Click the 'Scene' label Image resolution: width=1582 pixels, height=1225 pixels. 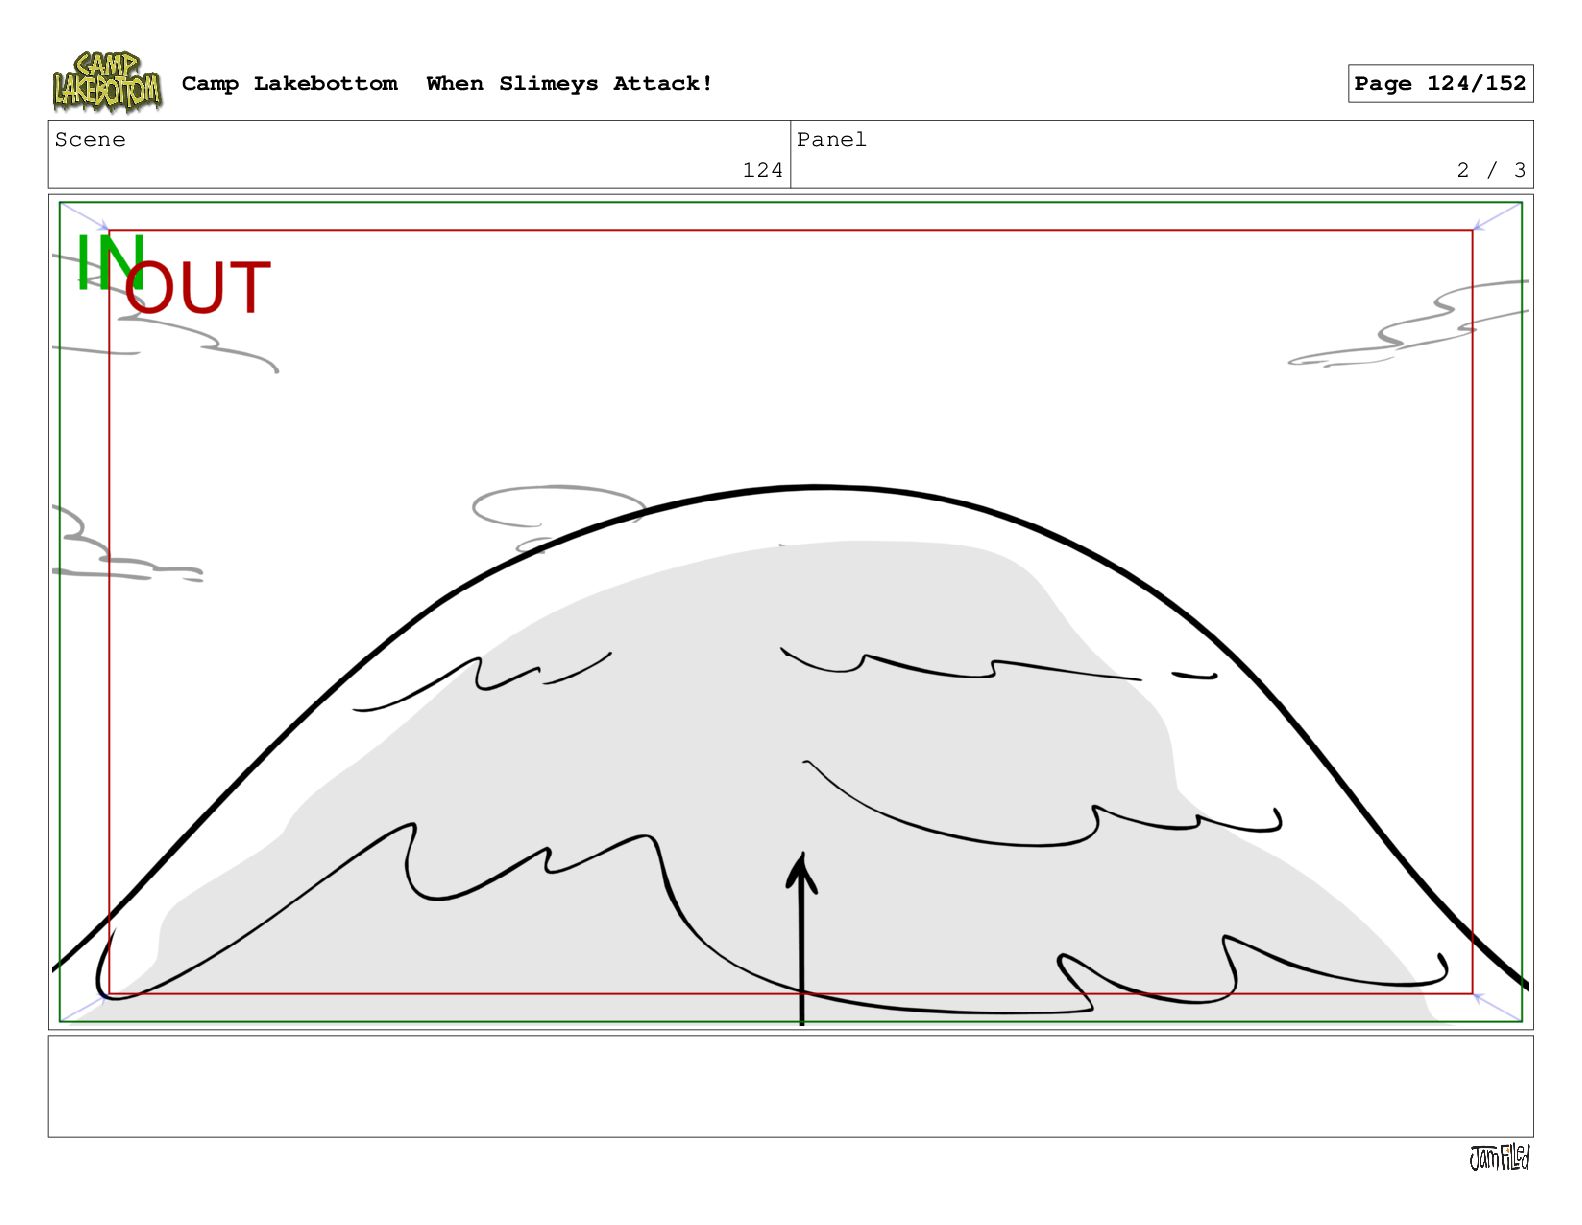click(x=90, y=140)
